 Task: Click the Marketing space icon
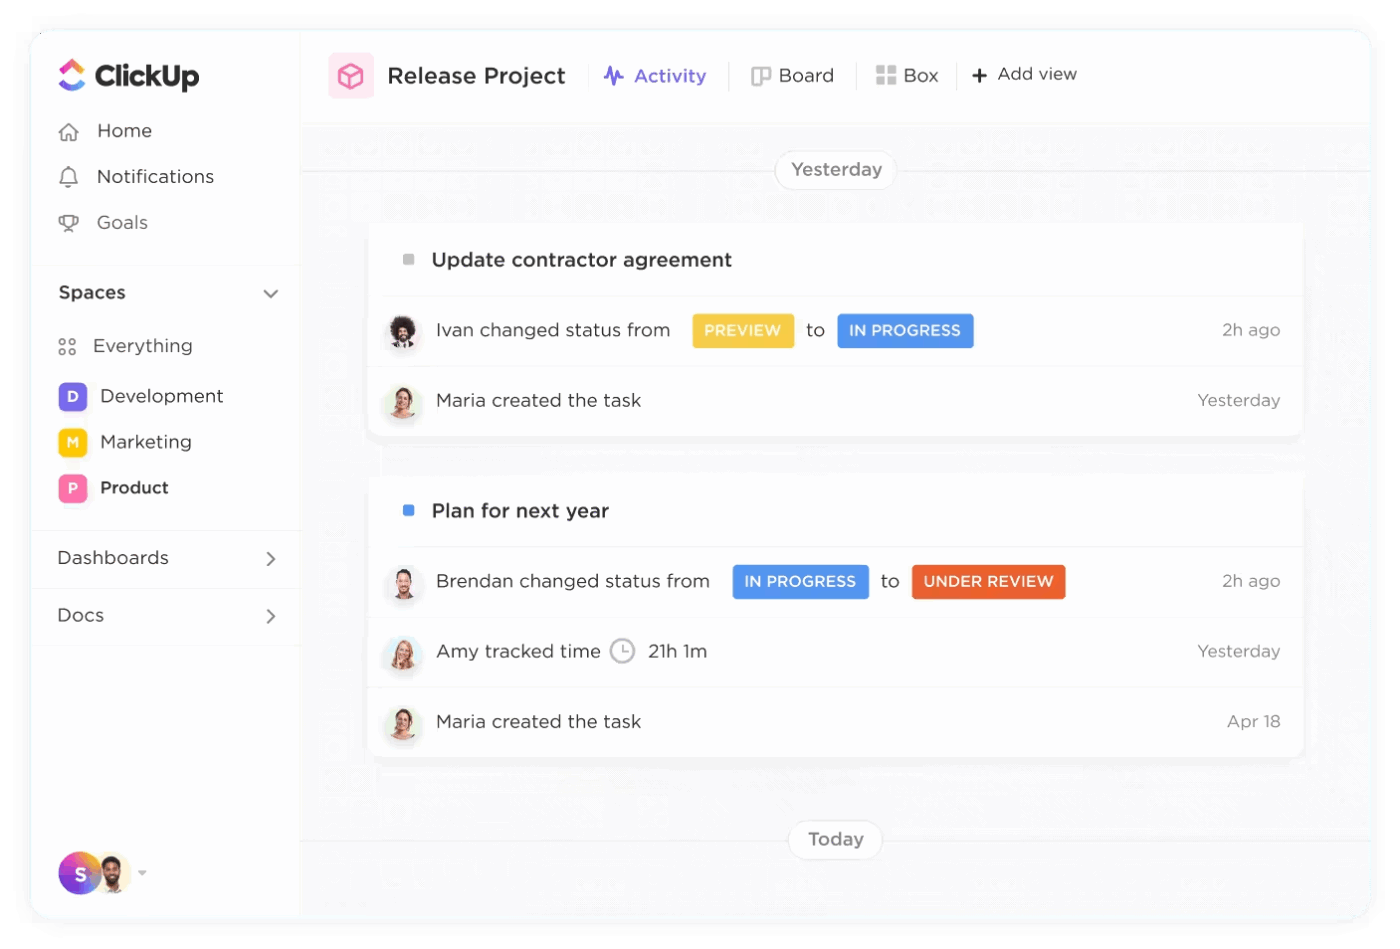(x=72, y=442)
